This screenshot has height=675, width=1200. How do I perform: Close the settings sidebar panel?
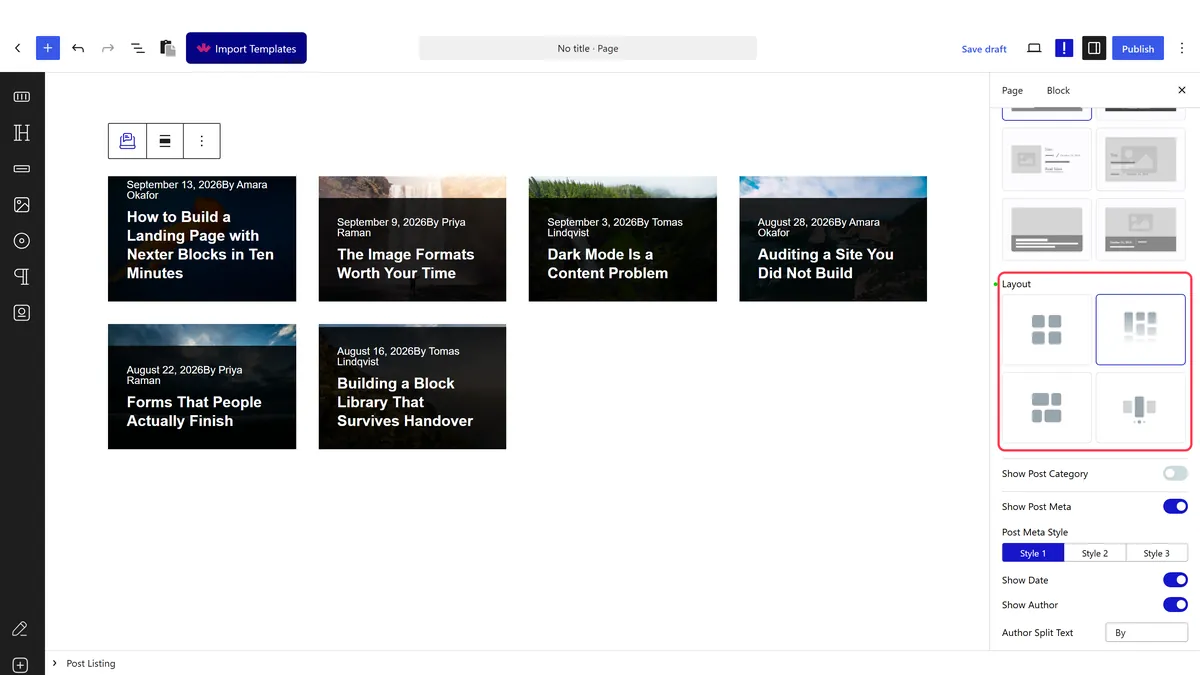[1182, 90]
